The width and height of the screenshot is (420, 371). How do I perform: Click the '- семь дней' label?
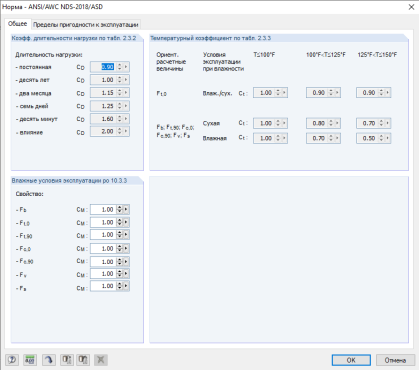click(32, 106)
